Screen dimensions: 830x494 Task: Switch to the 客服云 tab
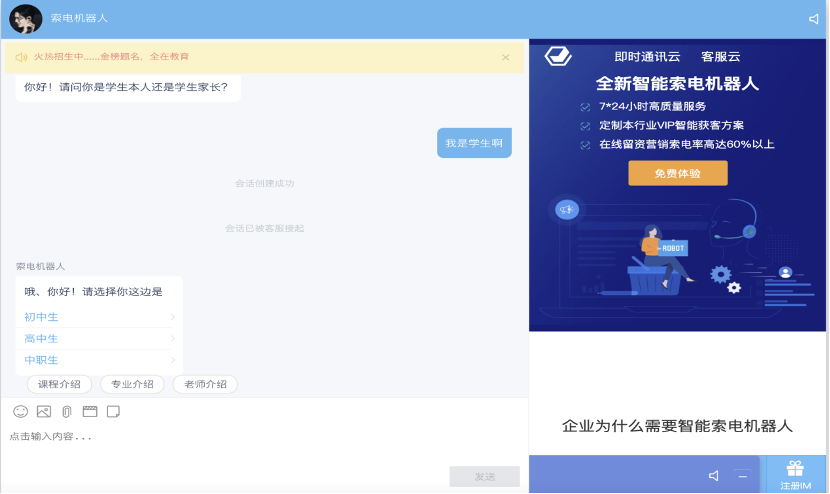720,57
